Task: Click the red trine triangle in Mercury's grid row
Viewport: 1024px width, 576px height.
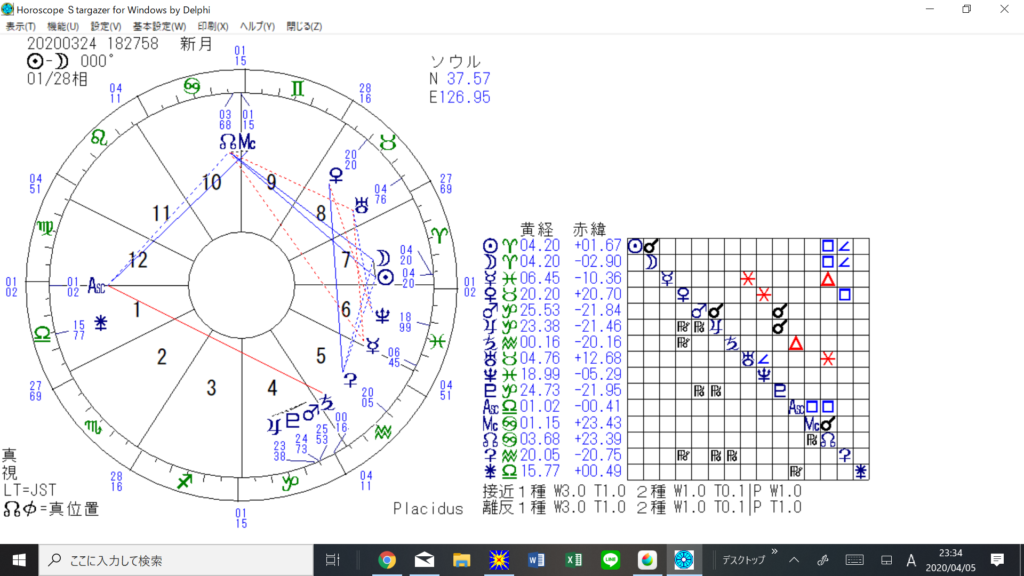Action: (828, 279)
